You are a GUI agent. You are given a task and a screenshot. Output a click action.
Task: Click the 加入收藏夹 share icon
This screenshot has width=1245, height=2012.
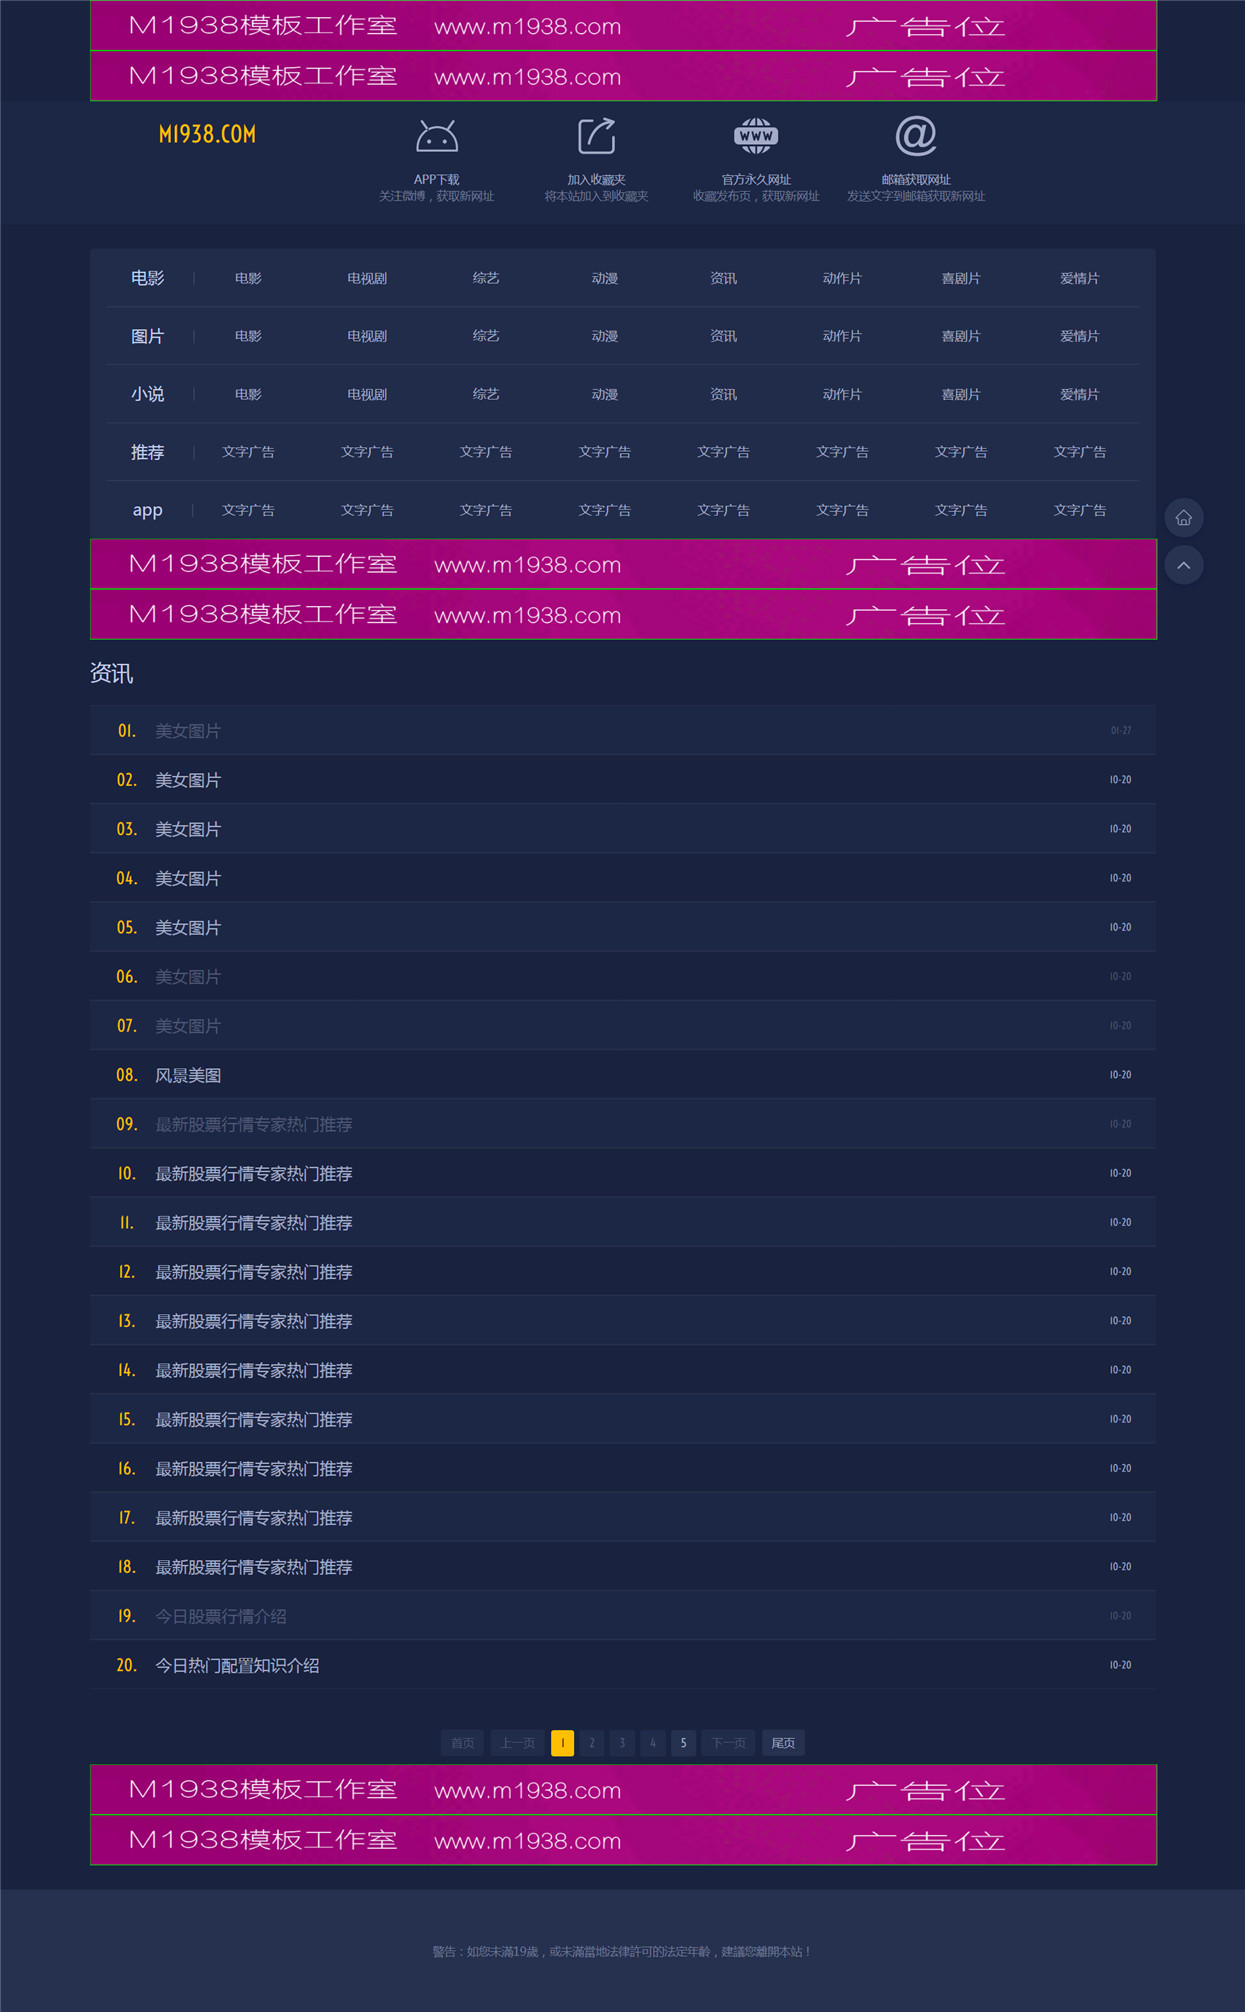point(597,136)
